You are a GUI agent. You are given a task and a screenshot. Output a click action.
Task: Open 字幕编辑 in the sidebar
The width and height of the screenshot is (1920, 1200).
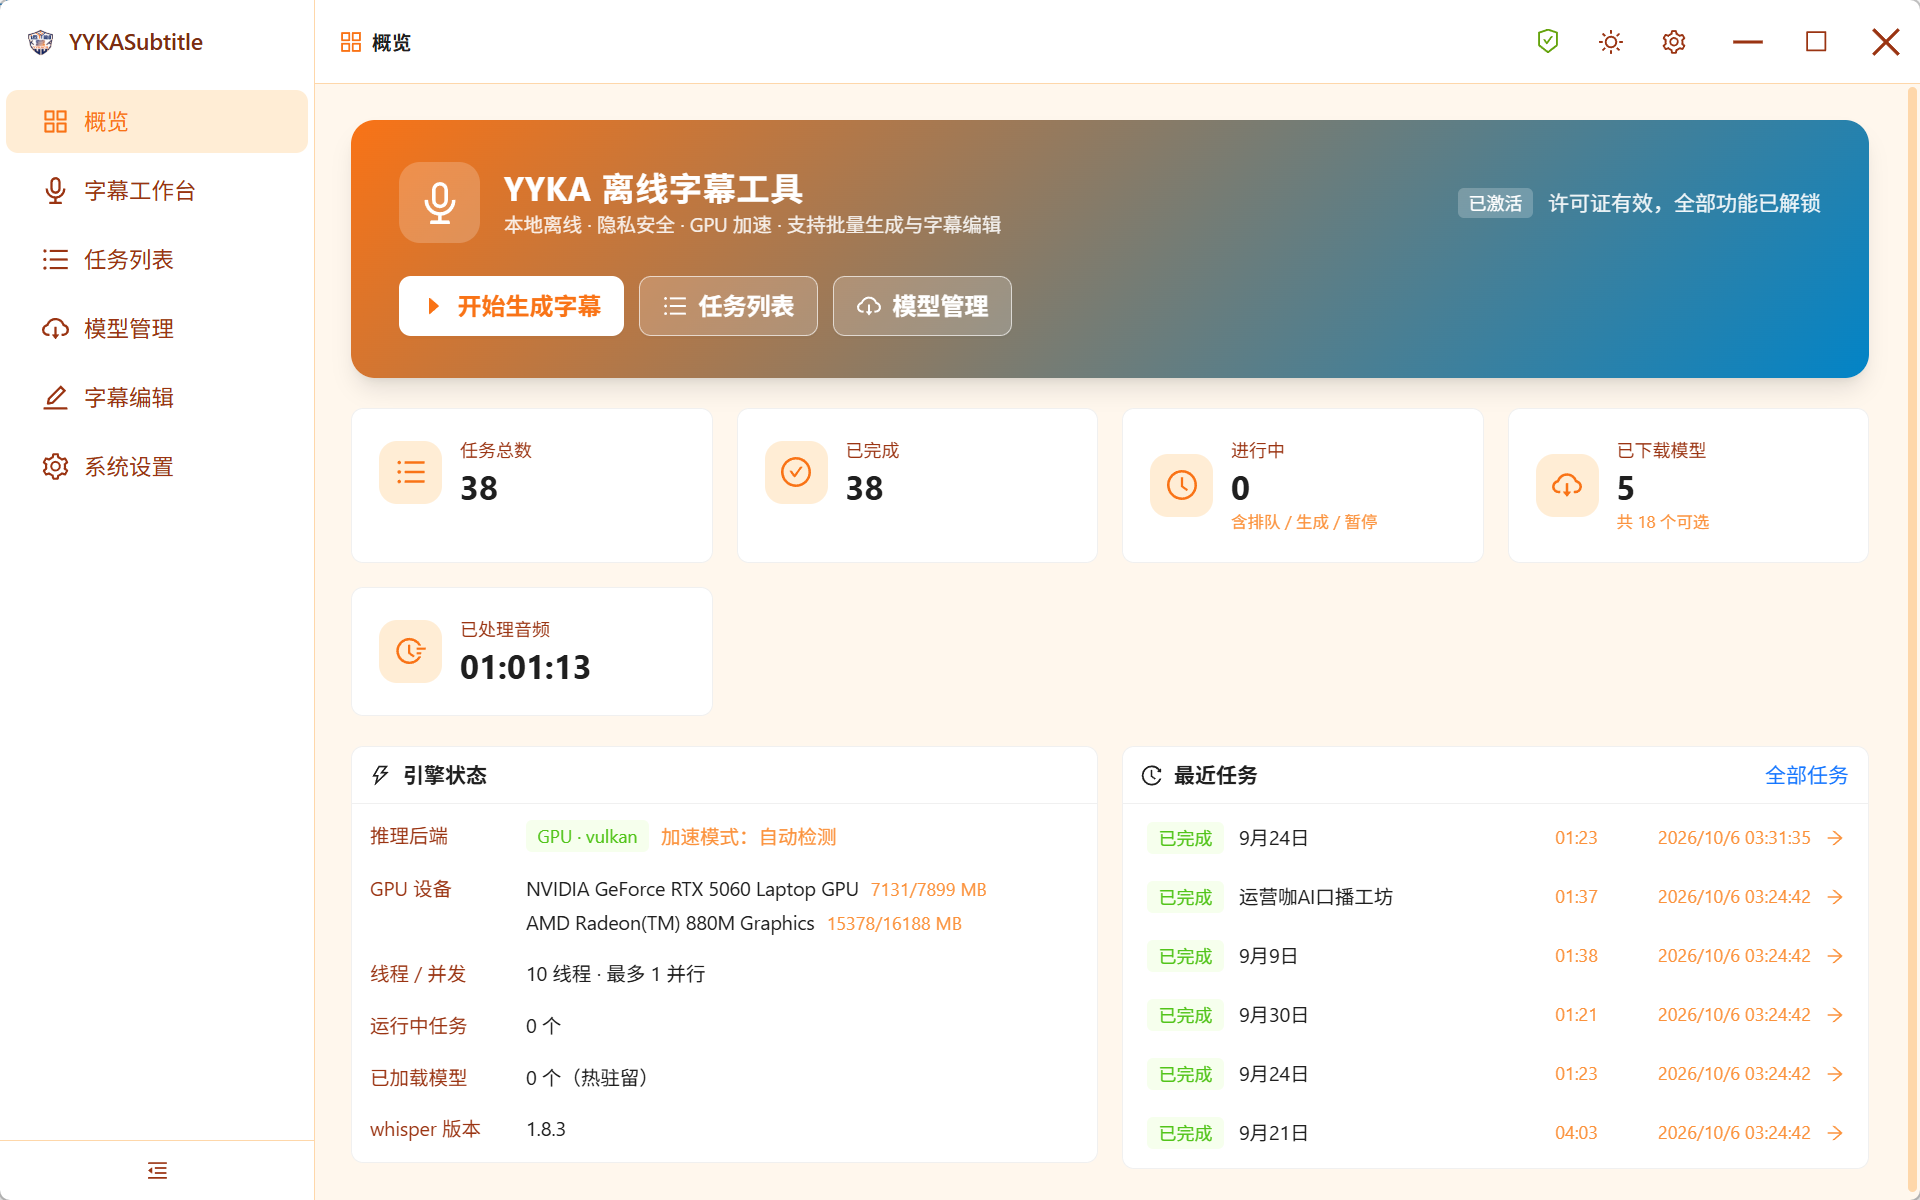pyautogui.click(x=157, y=398)
